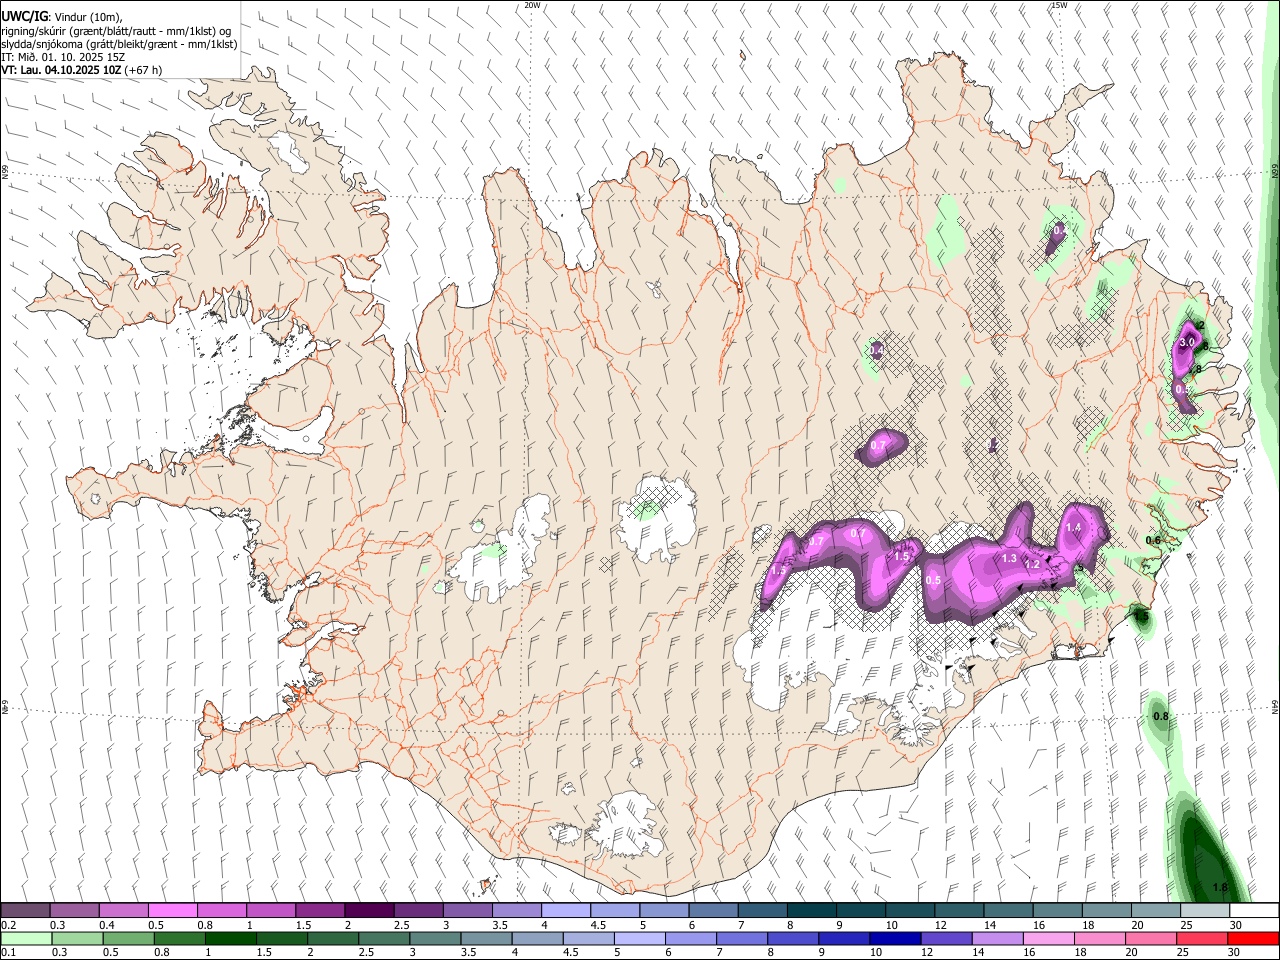This screenshot has width=1280, height=960.
Task: Click the 0.1 label on the rain scale
Action: pyautogui.click(x=9, y=952)
